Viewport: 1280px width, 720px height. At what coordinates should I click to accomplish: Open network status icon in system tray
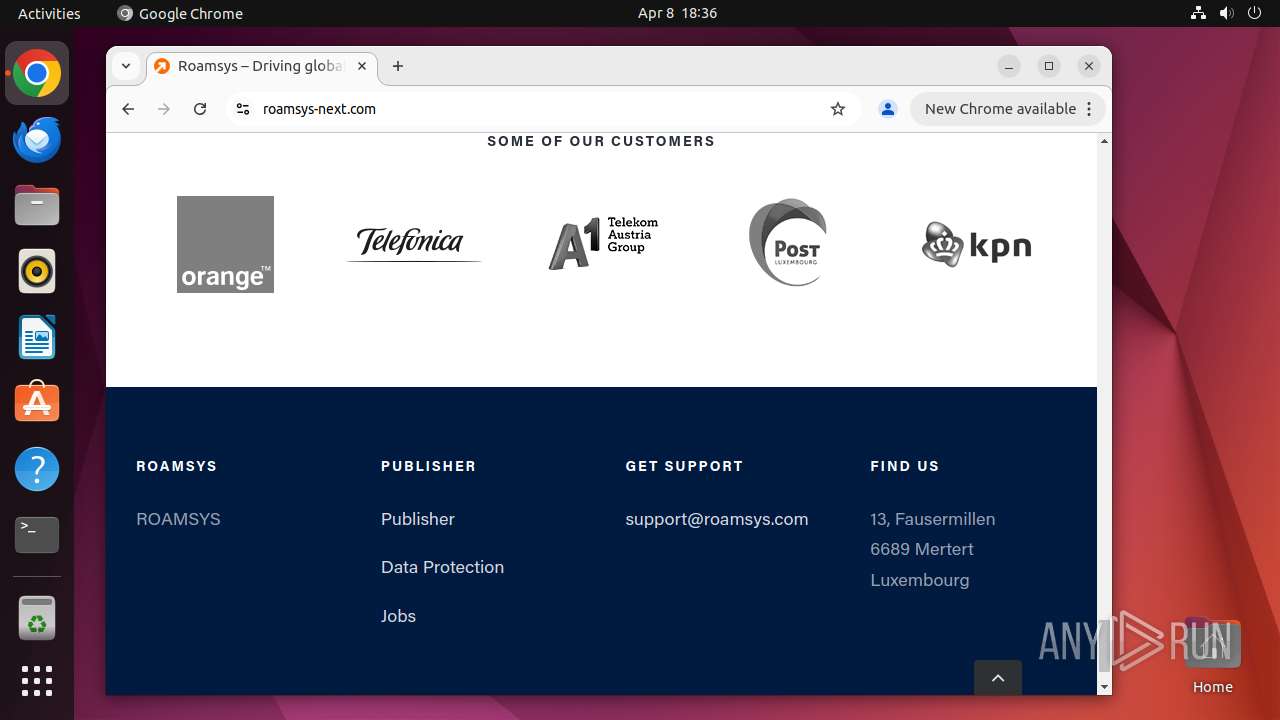[x=1199, y=13]
